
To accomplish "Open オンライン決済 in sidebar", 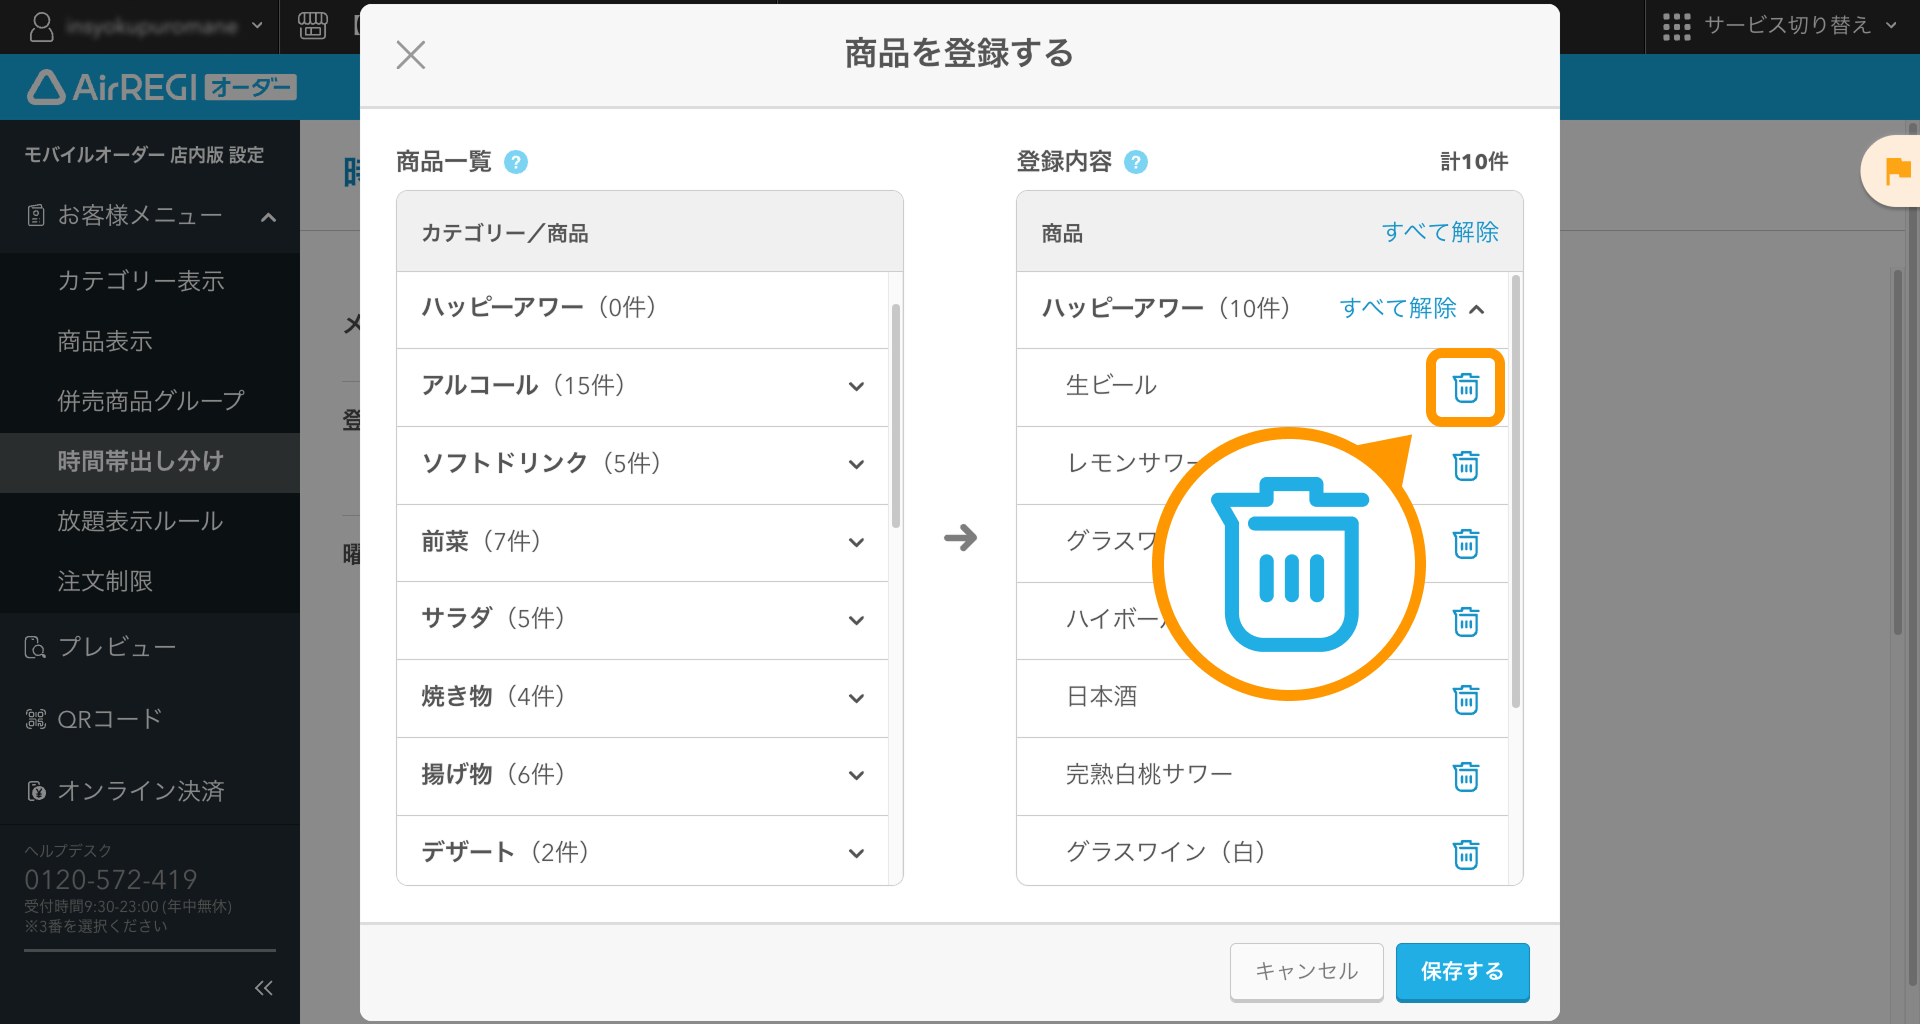I will [x=124, y=791].
